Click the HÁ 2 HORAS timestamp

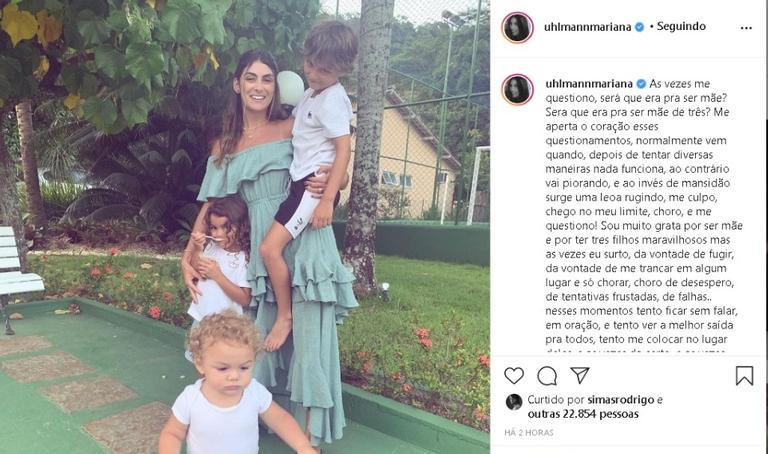click(529, 432)
